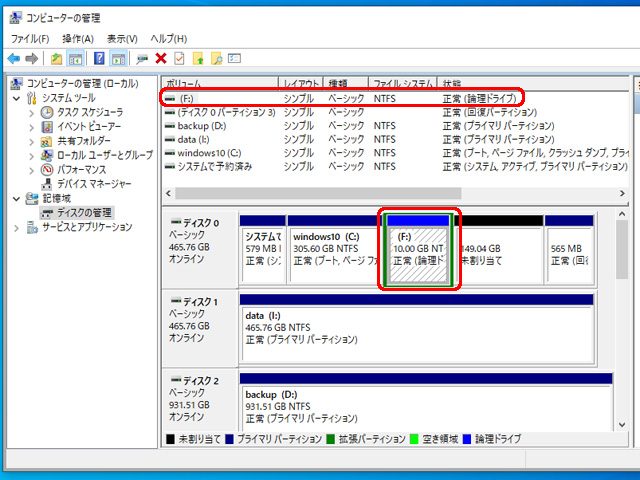Select the backup (D:) volume row
The image size is (640, 480).
click(396, 126)
